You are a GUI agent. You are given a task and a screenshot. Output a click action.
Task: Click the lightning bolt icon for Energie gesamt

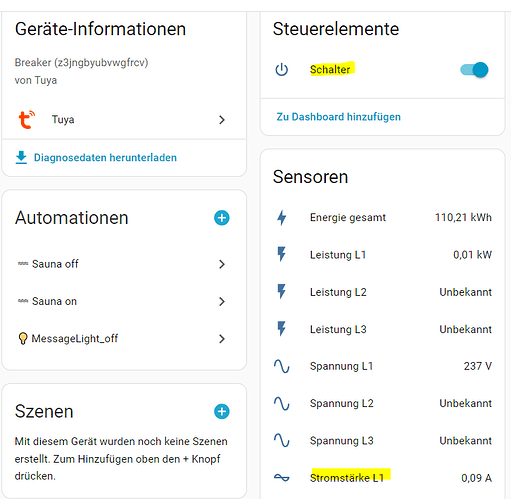282,218
